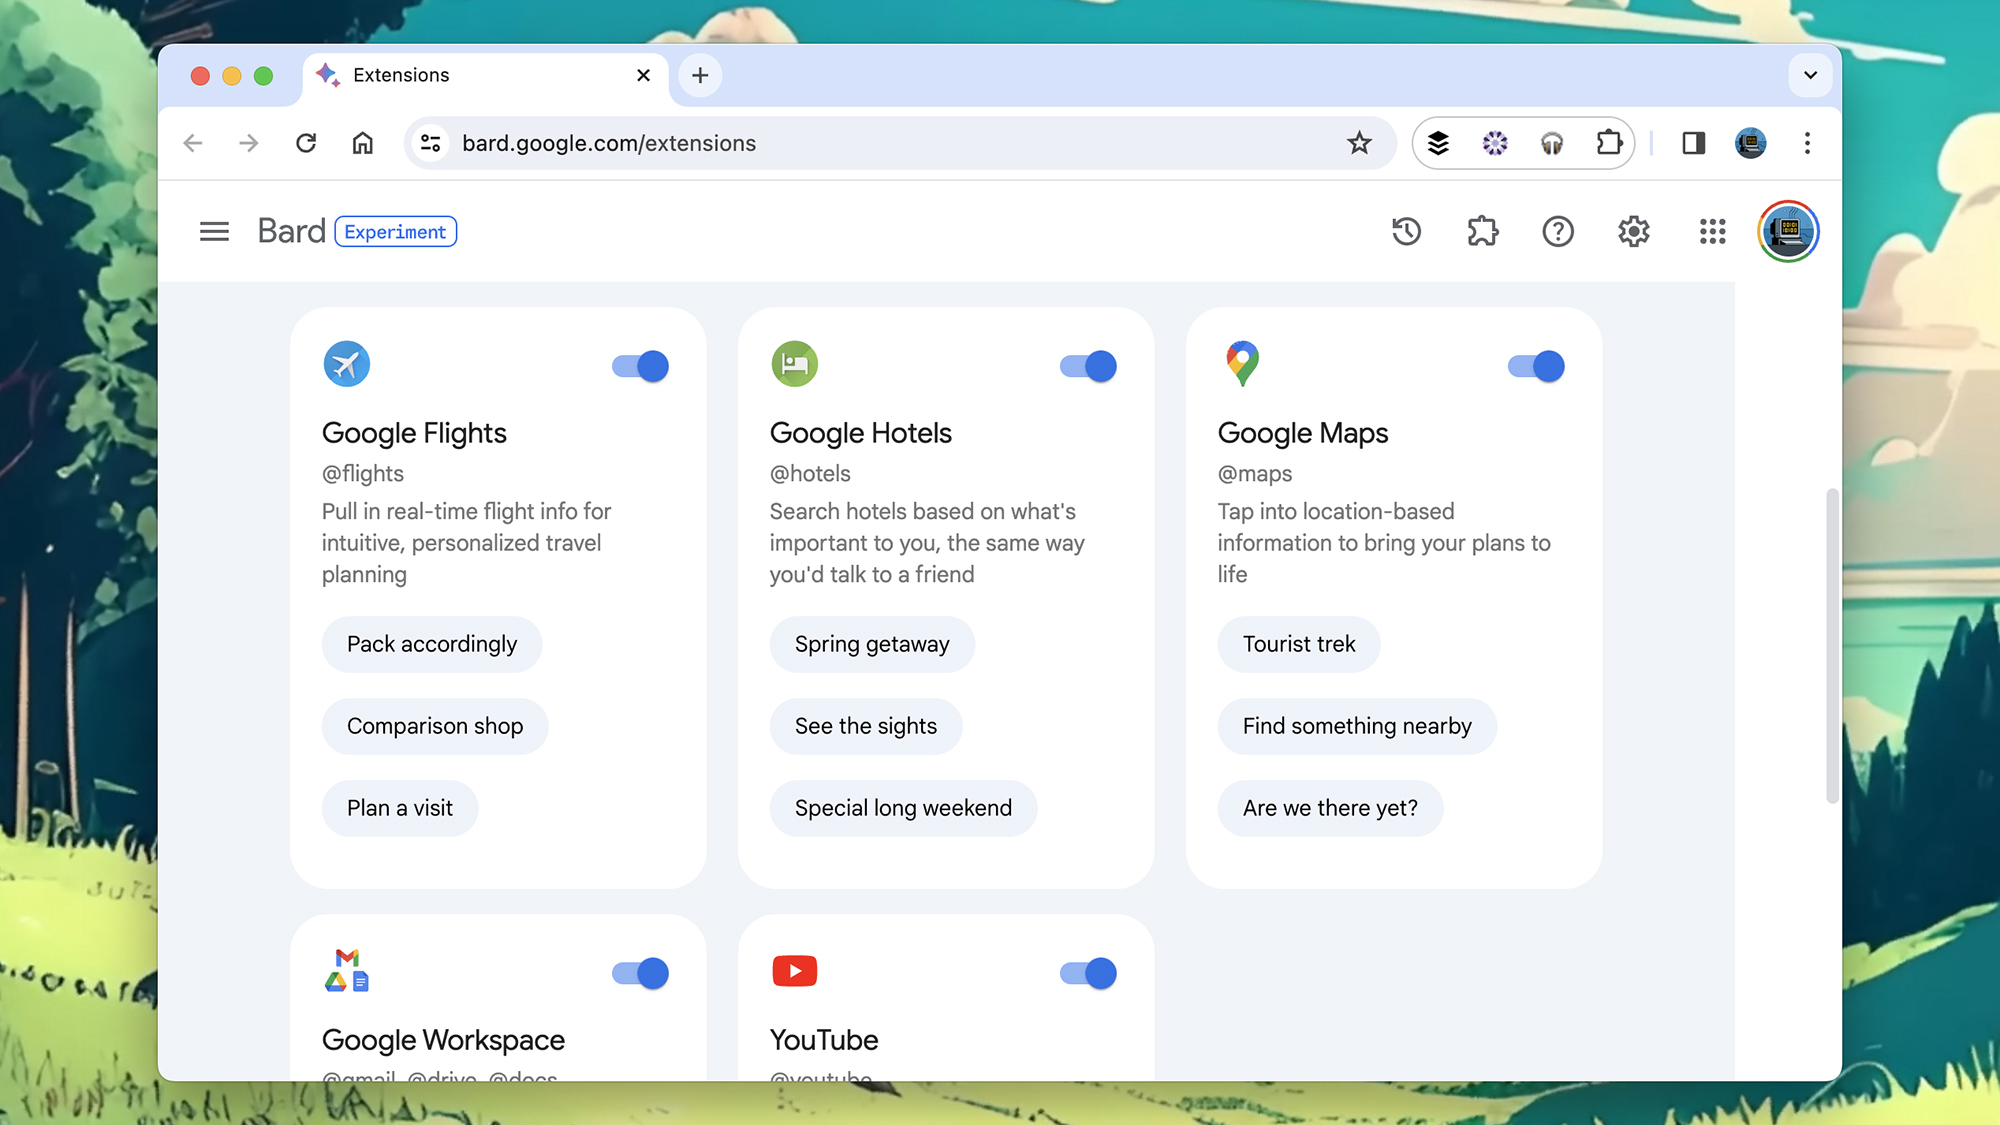Expand the Bard hamburger main menu
2000x1125 pixels.
click(214, 232)
